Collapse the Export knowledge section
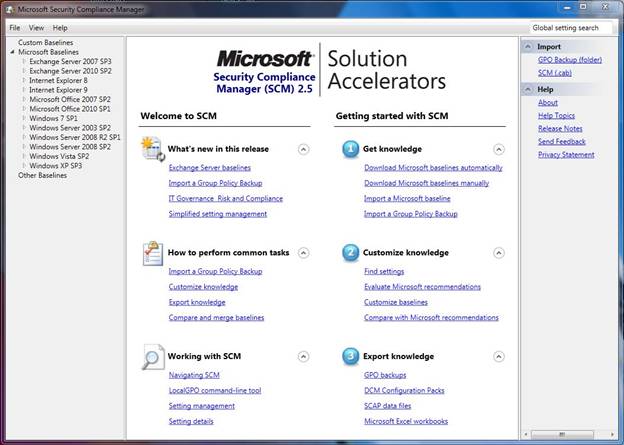Image resolution: width=624 pixels, height=445 pixels. click(499, 356)
